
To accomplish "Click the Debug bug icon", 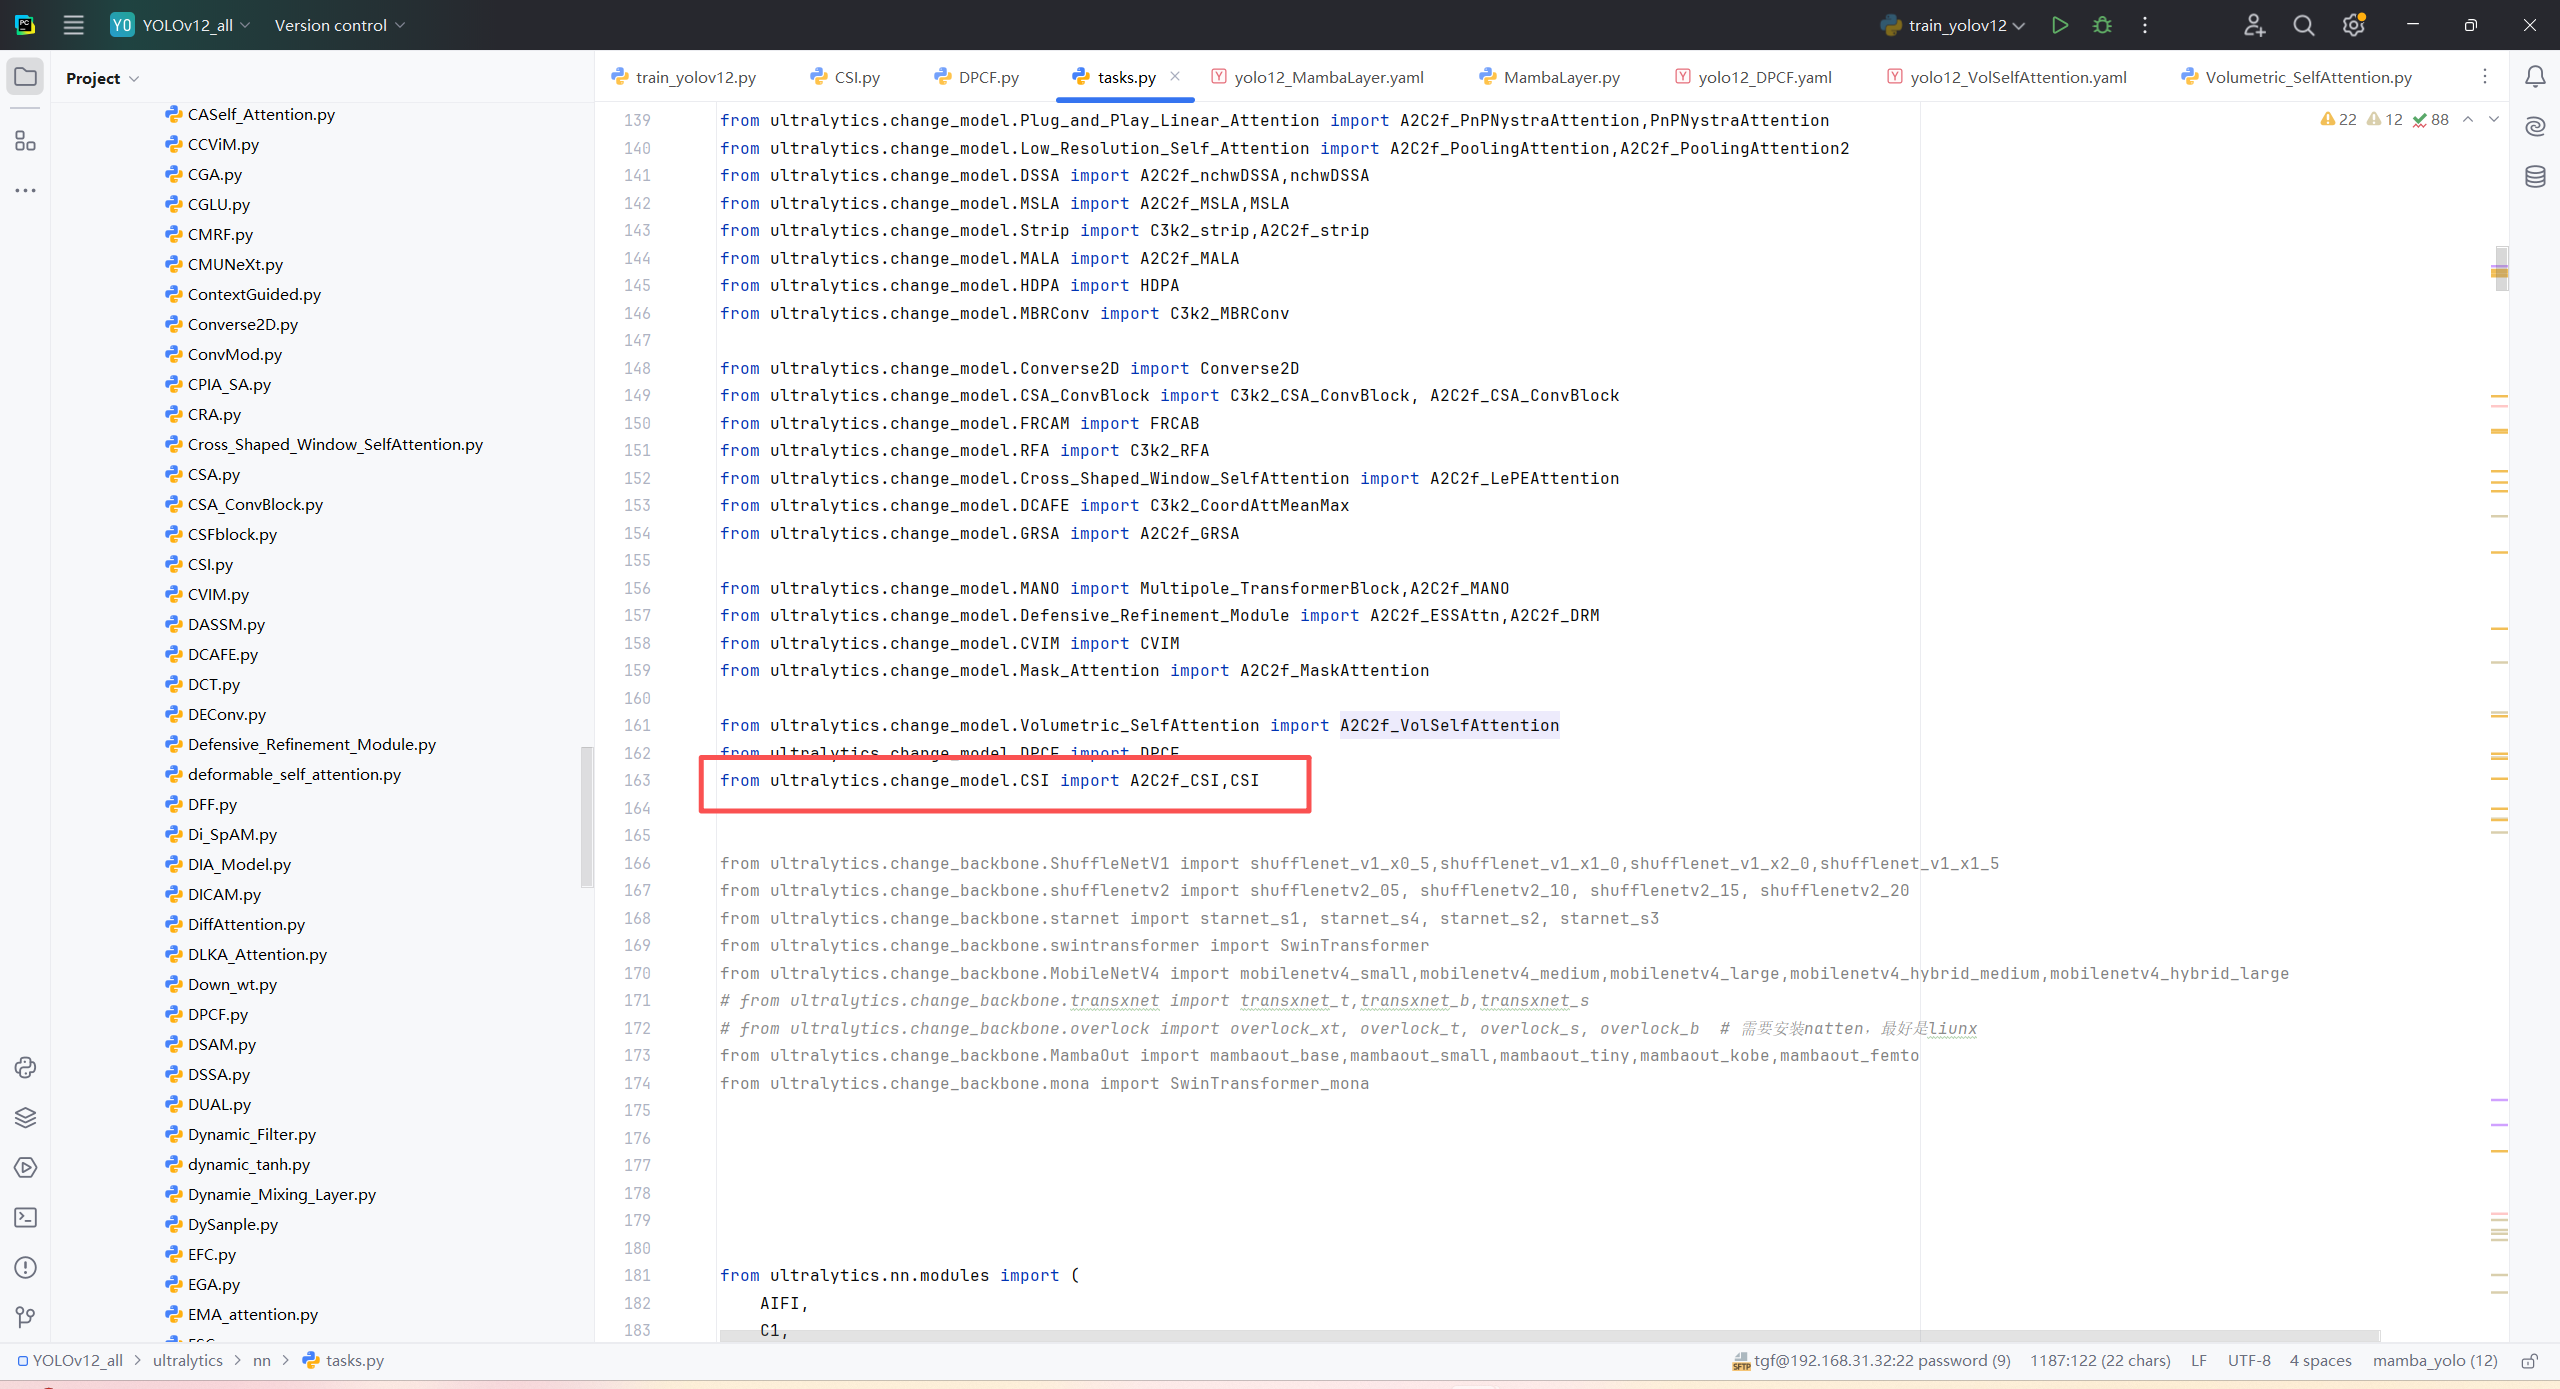I will pos(2102,25).
